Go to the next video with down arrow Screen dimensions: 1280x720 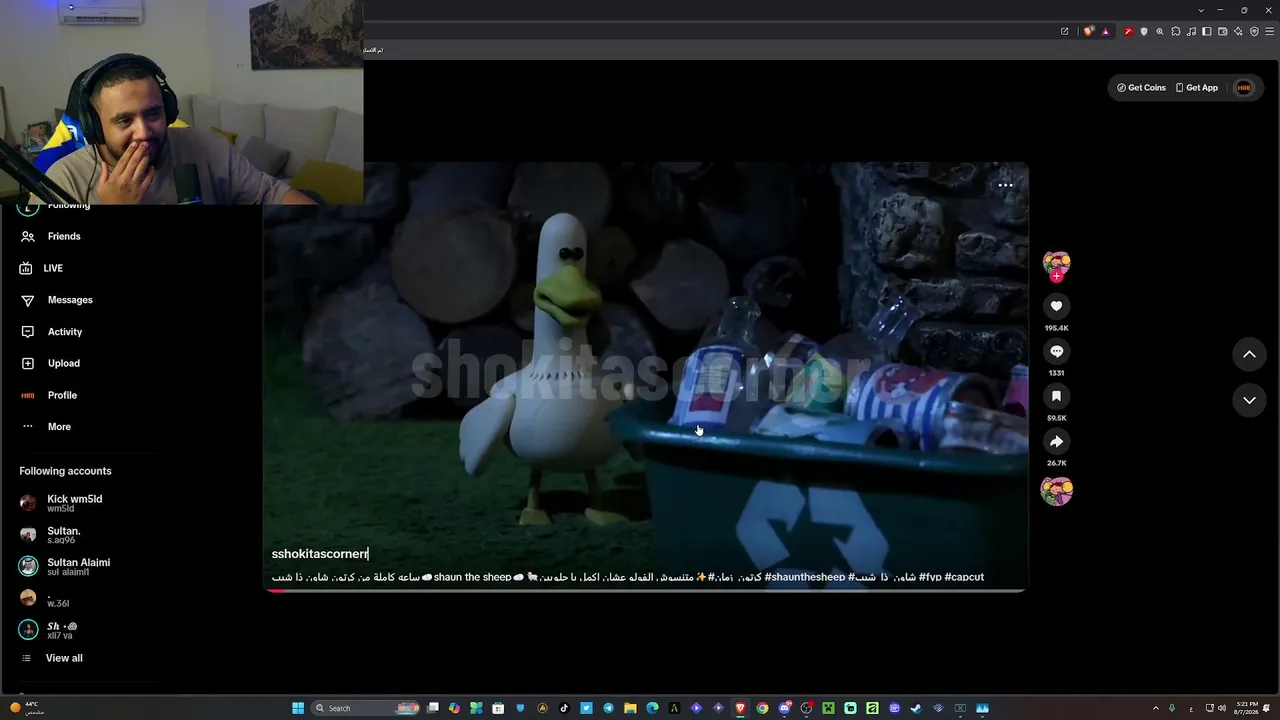[1249, 400]
